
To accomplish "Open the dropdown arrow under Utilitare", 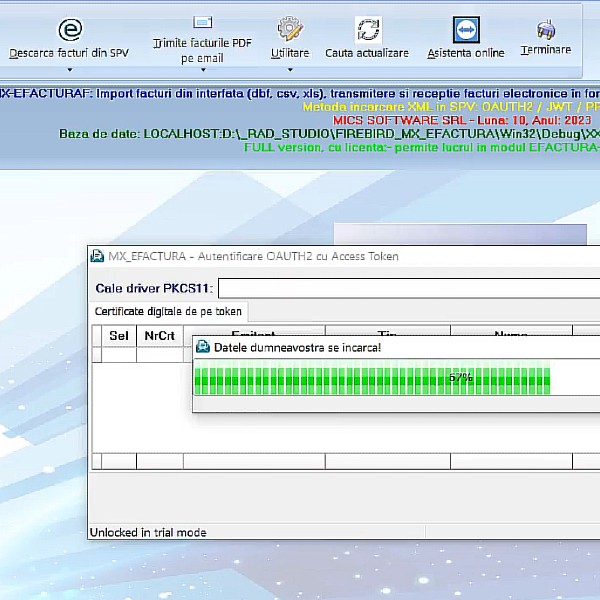I will [290, 70].
